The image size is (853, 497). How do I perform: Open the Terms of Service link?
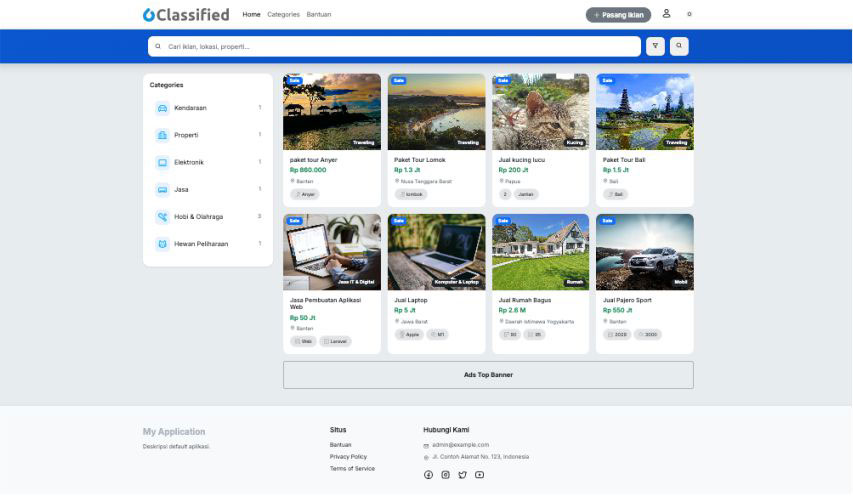tap(352, 469)
